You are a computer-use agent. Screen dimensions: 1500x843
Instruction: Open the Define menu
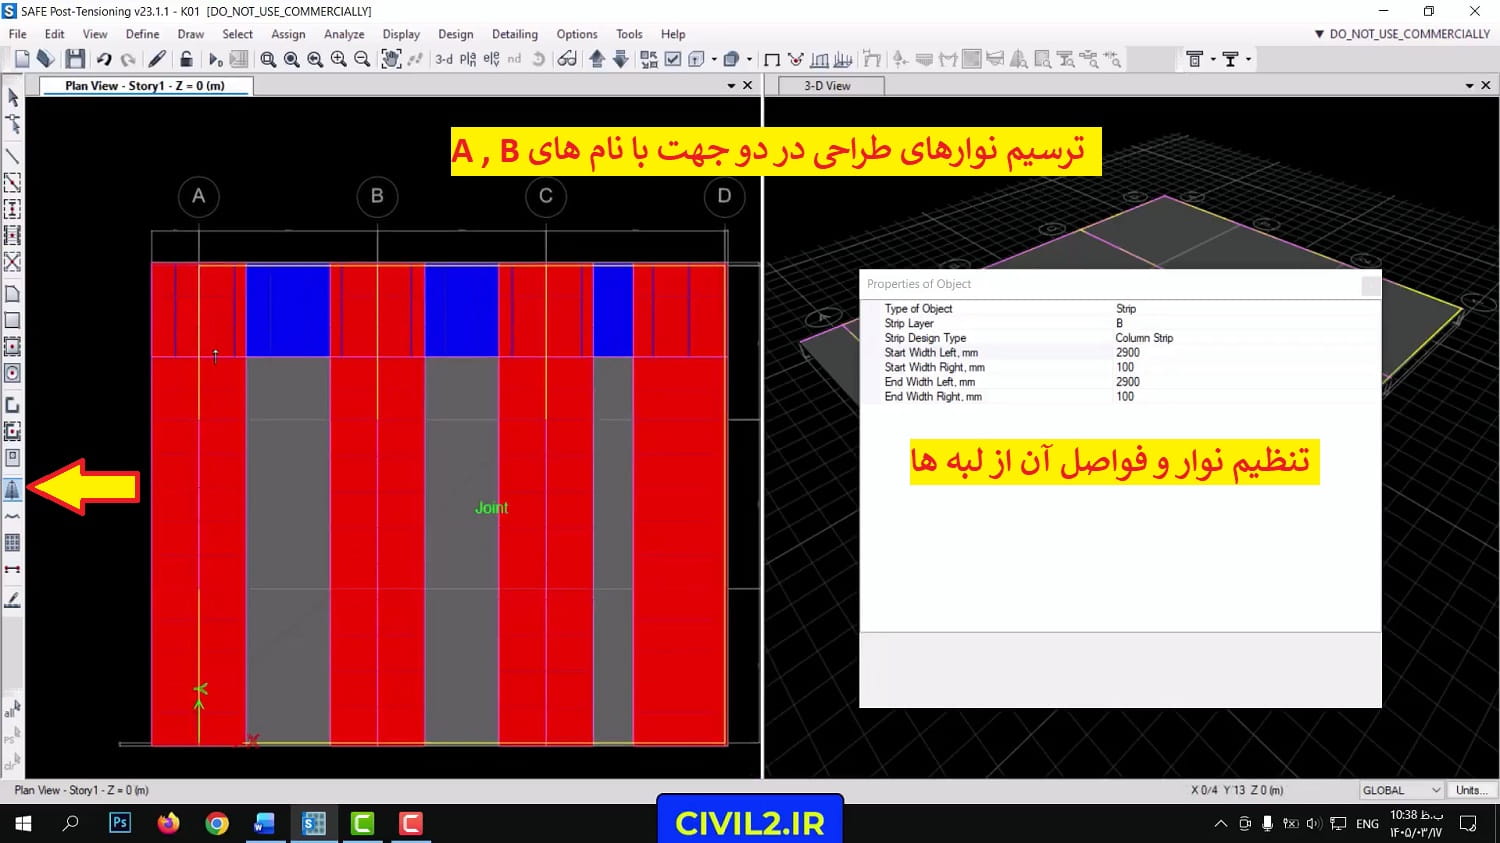coord(142,34)
